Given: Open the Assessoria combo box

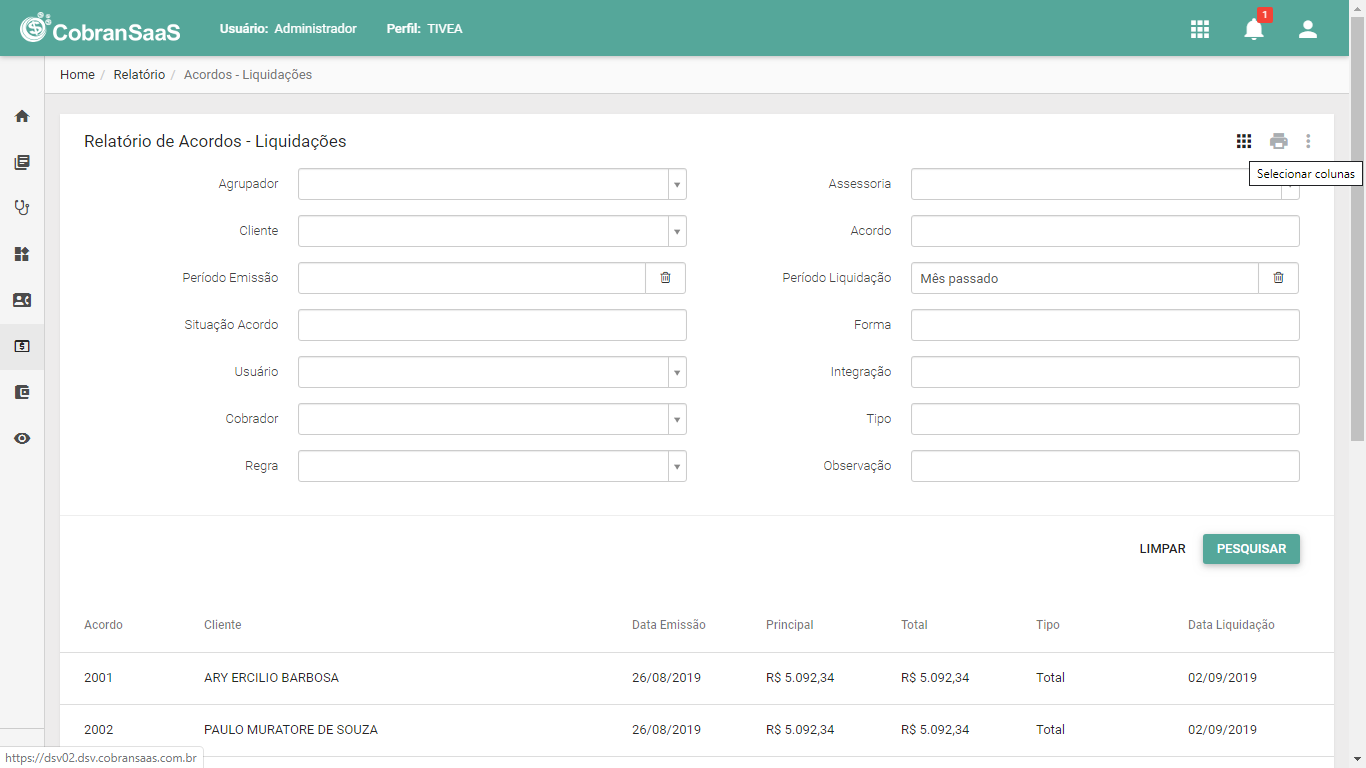Looking at the screenshot, I should pyautogui.click(x=1105, y=184).
